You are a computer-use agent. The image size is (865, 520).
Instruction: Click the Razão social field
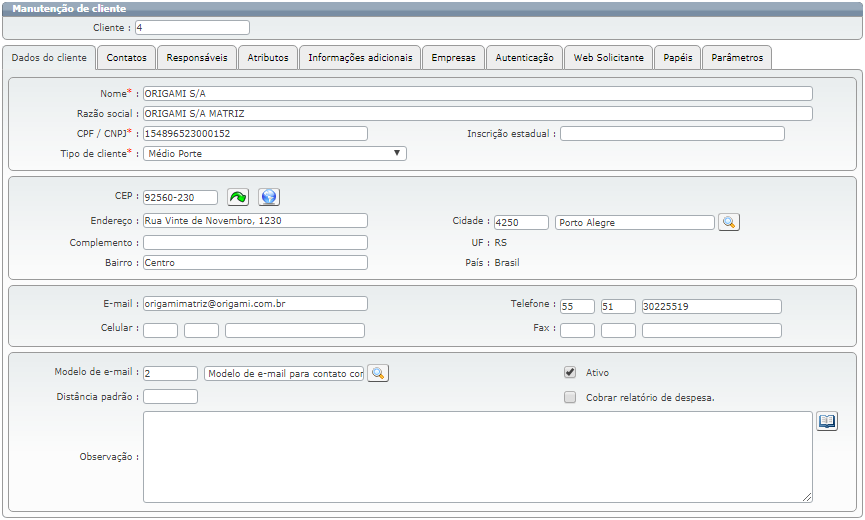pyautogui.click(x=478, y=114)
